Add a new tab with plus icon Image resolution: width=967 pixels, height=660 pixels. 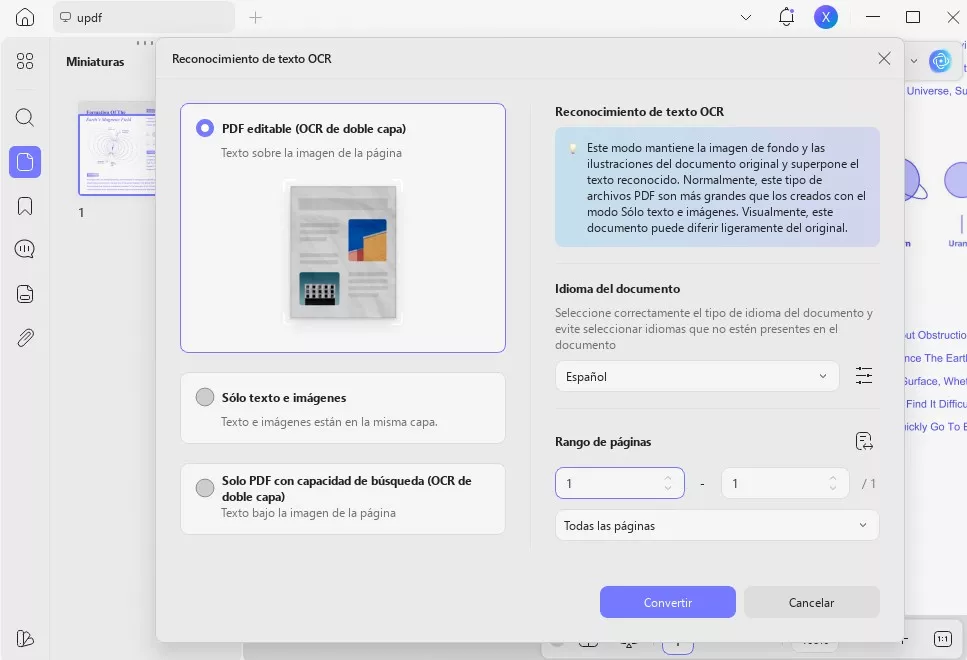(255, 17)
